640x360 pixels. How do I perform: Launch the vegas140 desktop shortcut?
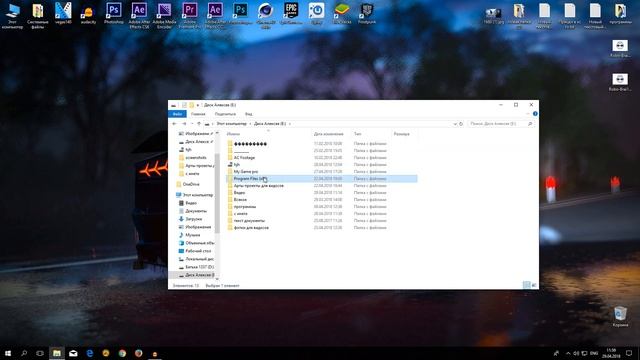[x=63, y=13]
